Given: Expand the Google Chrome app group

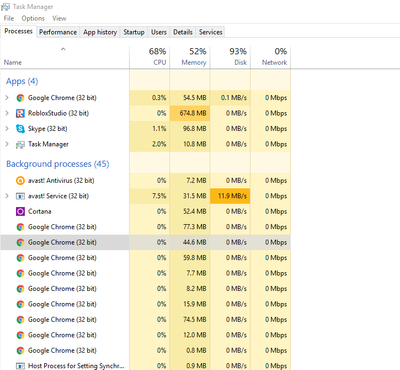Looking at the screenshot, I should 7,98.
